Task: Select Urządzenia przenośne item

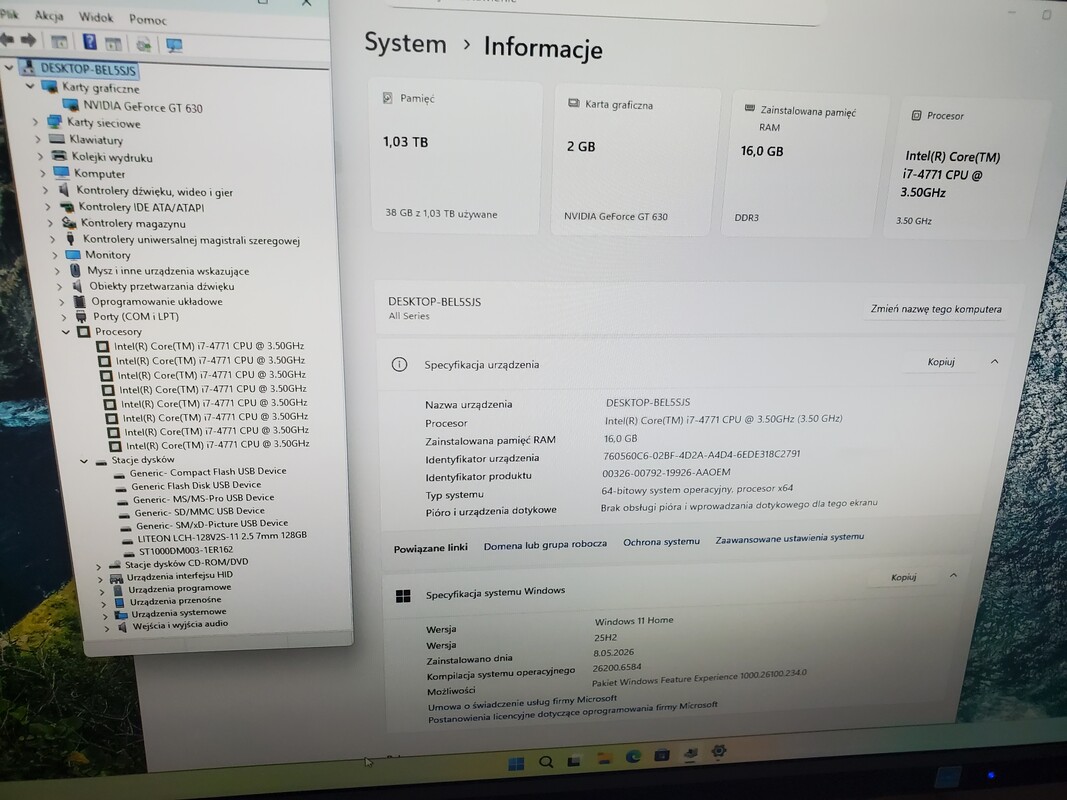Action: 176,601
